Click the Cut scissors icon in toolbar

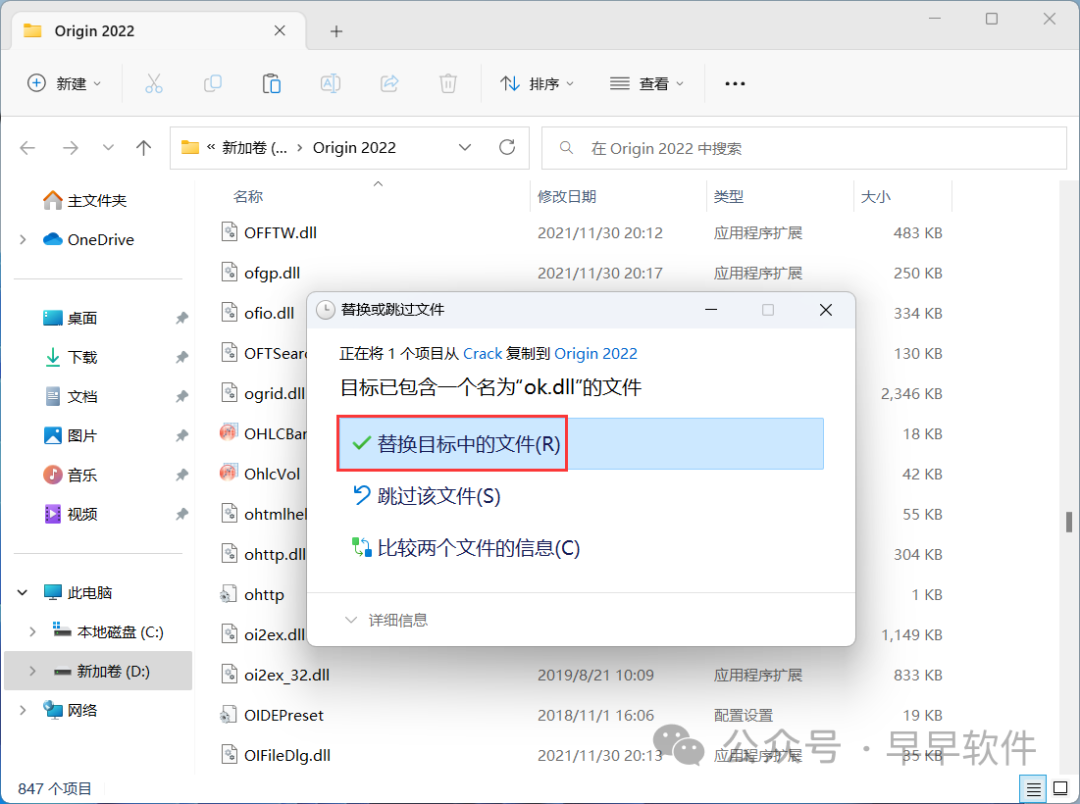point(153,84)
